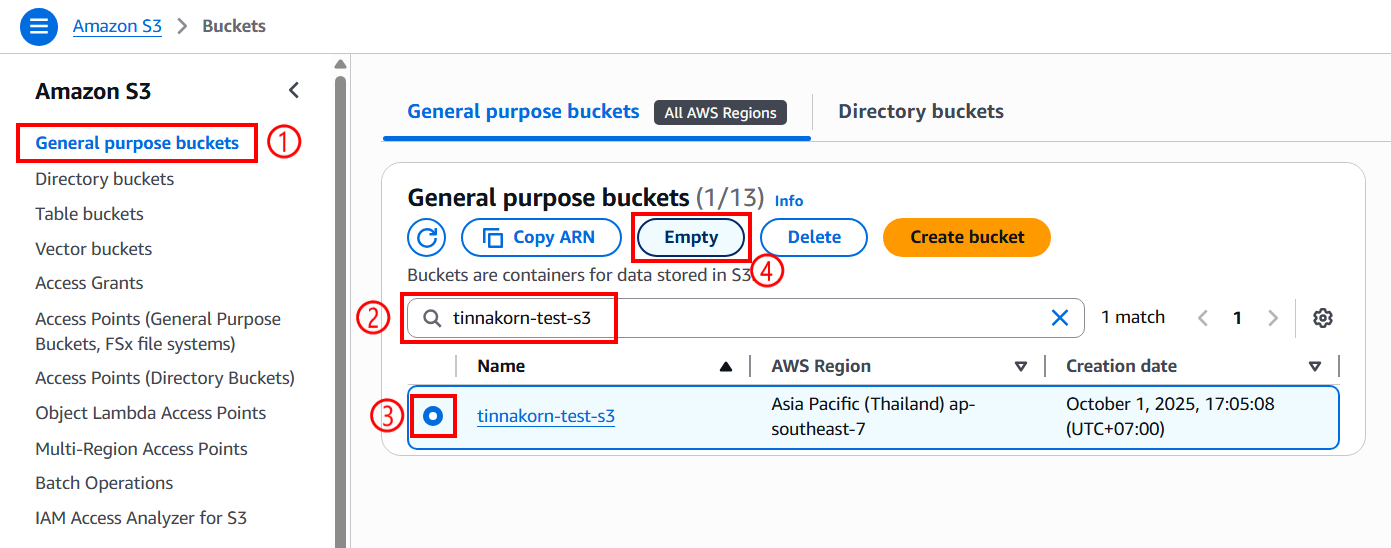Image resolution: width=1391 pixels, height=548 pixels.
Task: Open table preferences gear icon
Action: [x=1323, y=318]
